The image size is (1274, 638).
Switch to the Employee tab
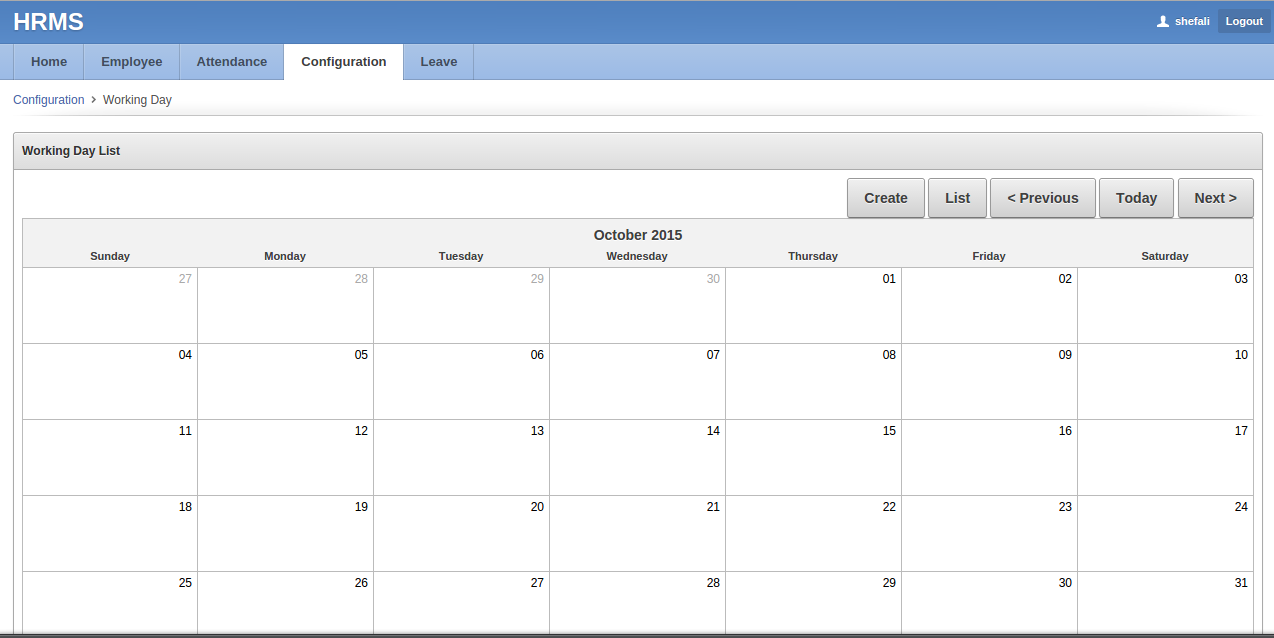tap(131, 62)
